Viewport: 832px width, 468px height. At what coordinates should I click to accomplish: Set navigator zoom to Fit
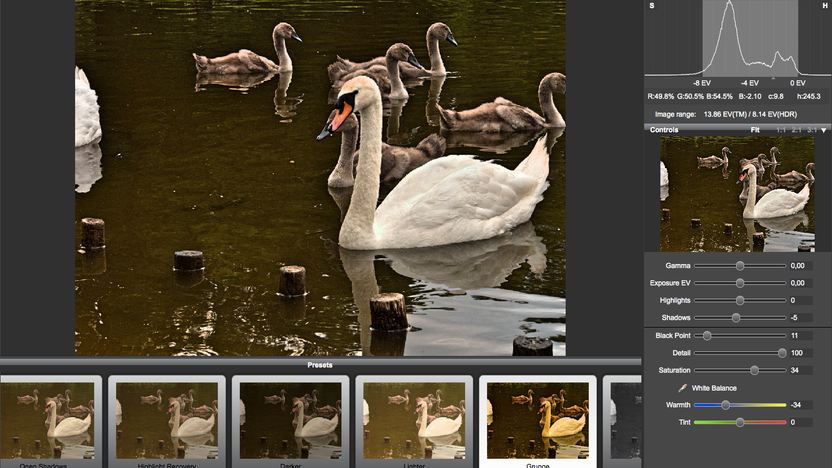tap(755, 130)
